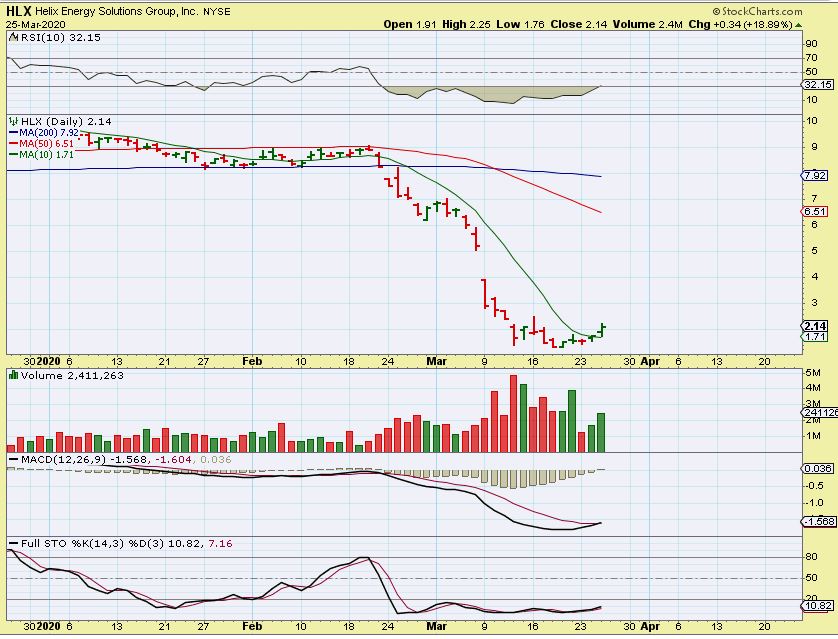Click 2020 on the price chart date axis
The height and width of the screenshot is (639, 838).
tap(48, 362)
